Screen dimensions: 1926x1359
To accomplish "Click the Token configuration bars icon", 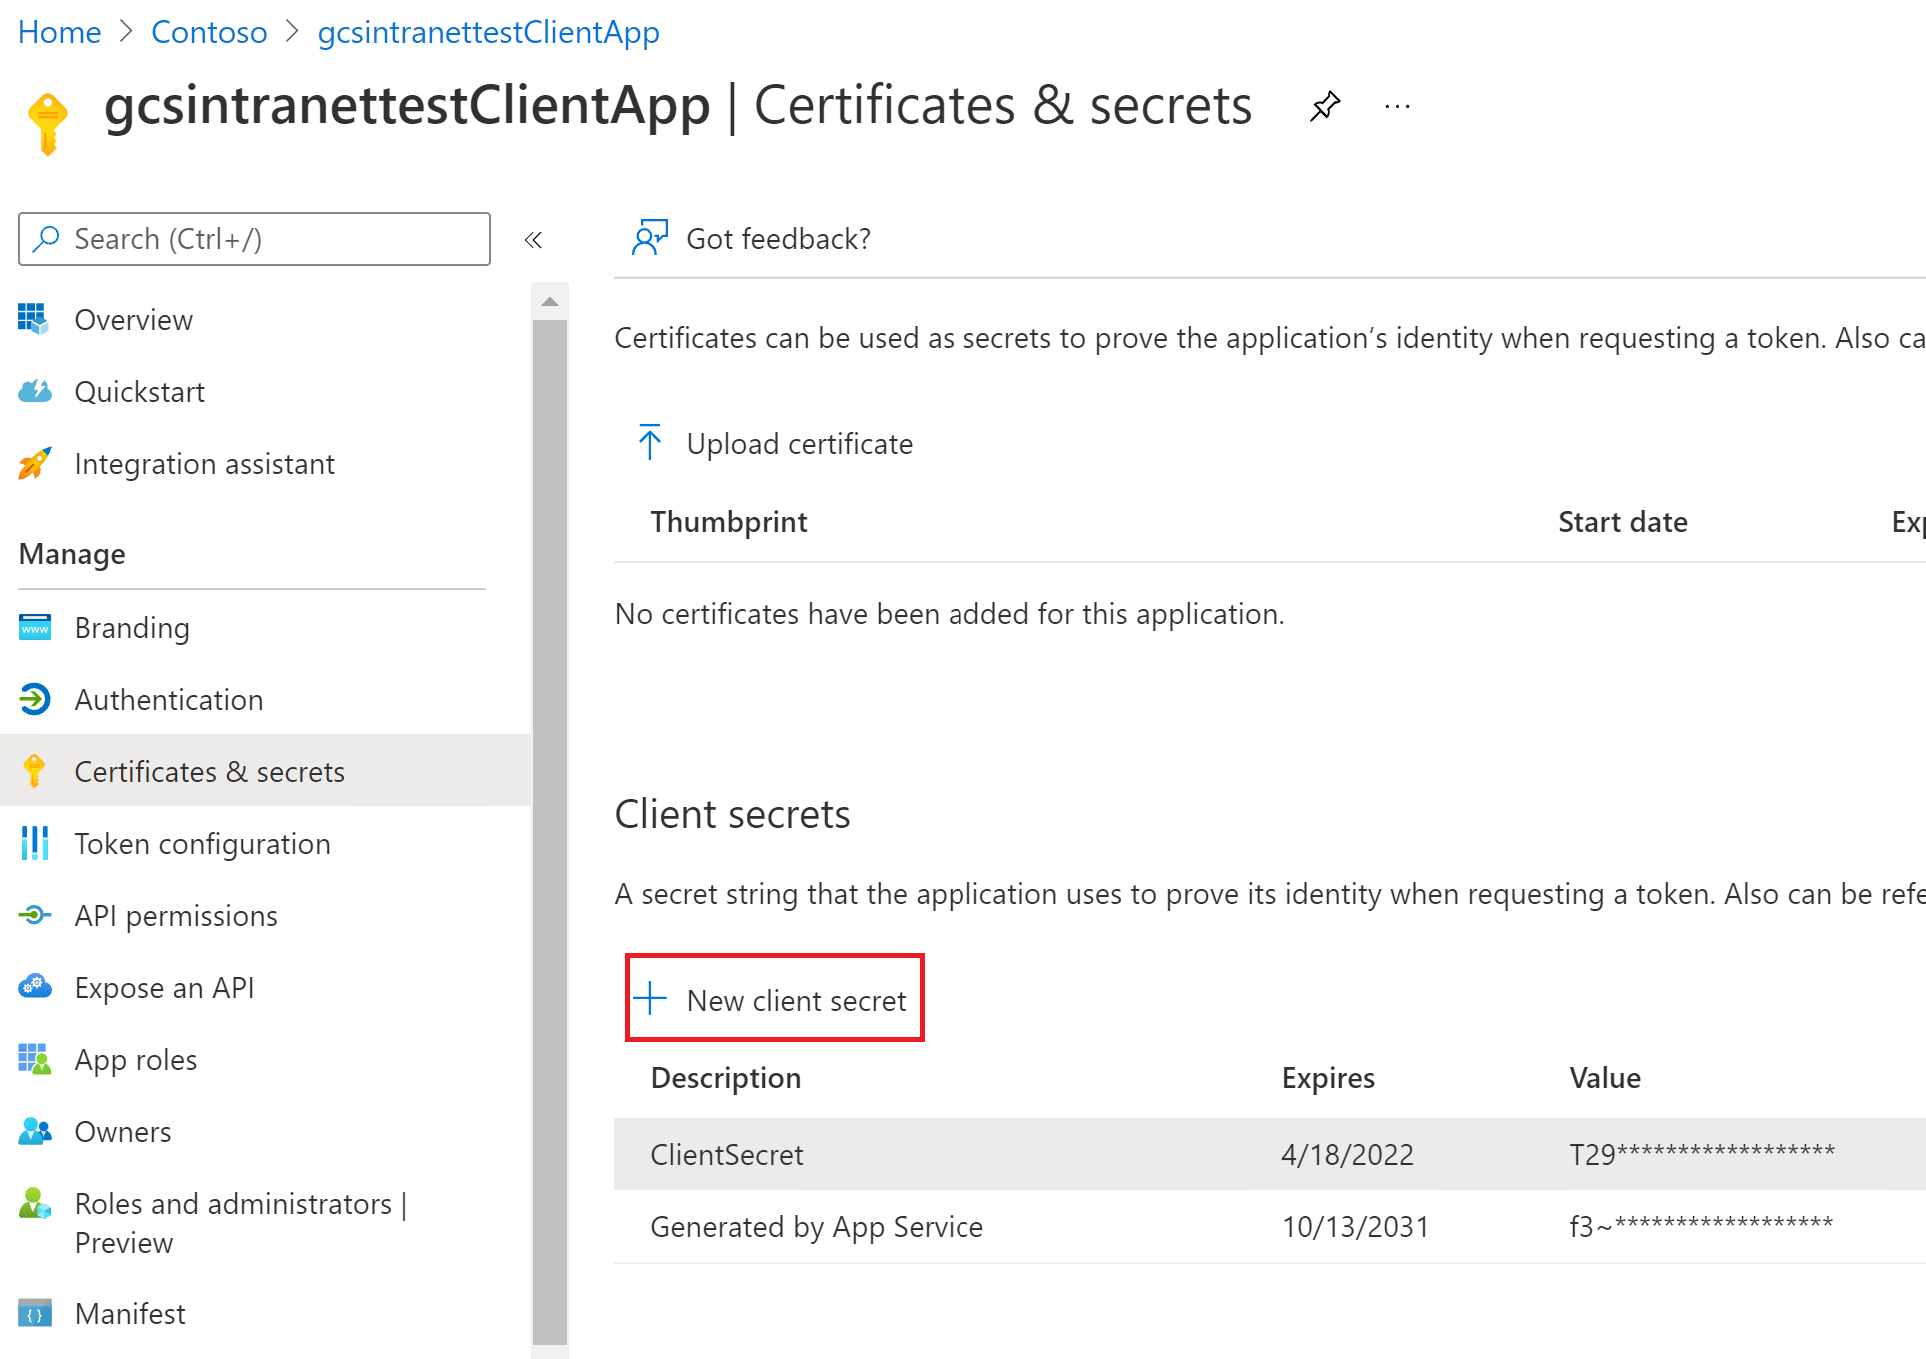I will click(35, 843).
